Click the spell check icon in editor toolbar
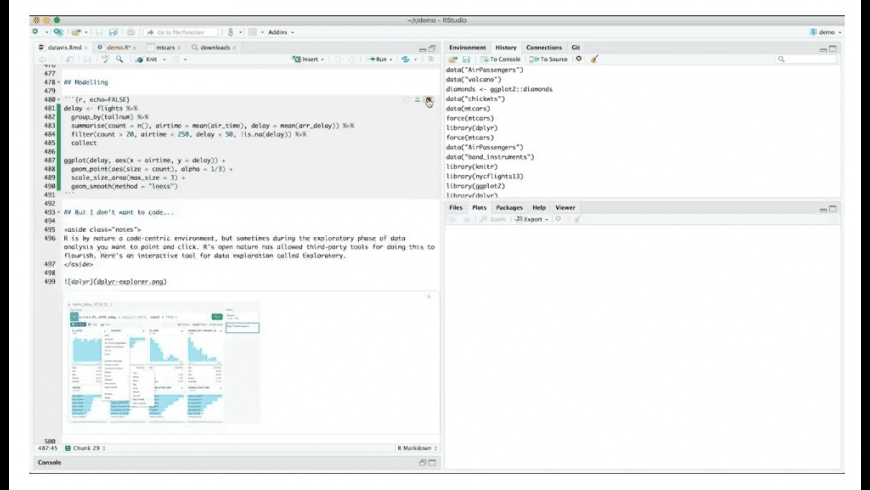The image size is (870, 490). 105,59
